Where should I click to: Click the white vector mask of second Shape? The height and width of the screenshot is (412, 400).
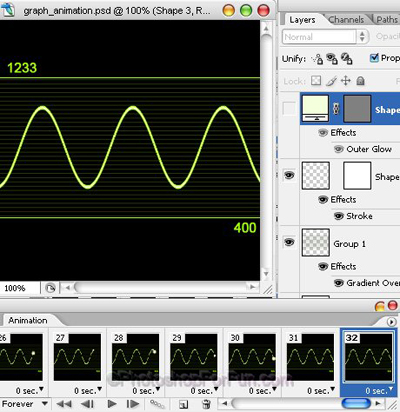point(357,176)
